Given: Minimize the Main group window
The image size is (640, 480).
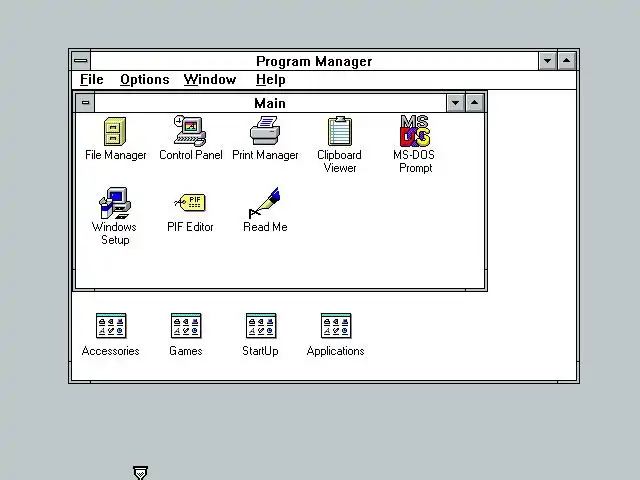Looking at the screenshot, I should pos(456,102).
